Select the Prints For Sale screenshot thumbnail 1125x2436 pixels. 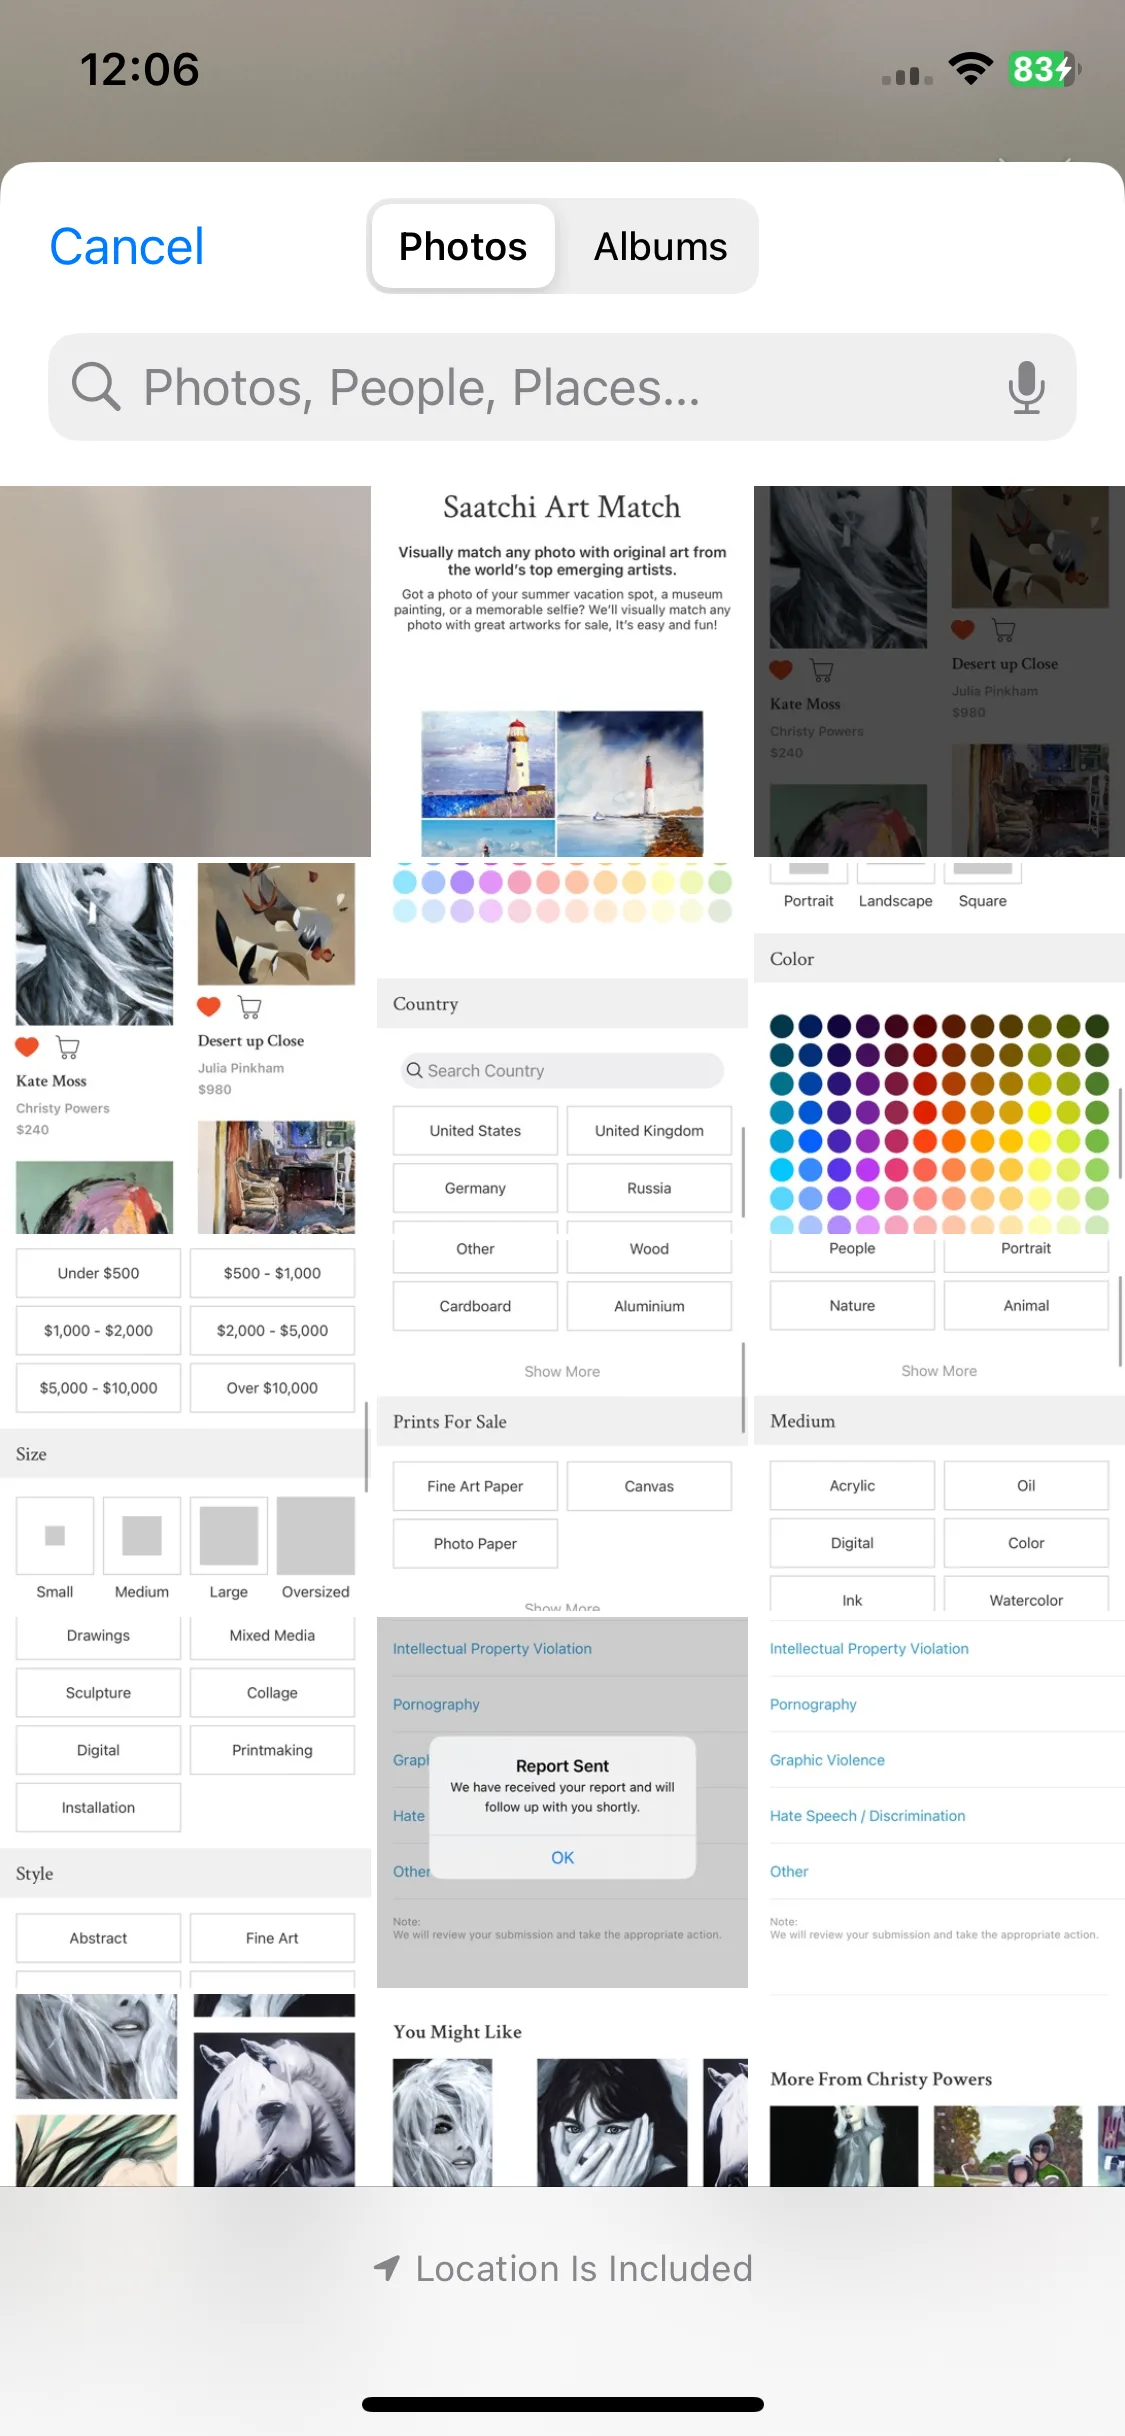click(562, 1425)
